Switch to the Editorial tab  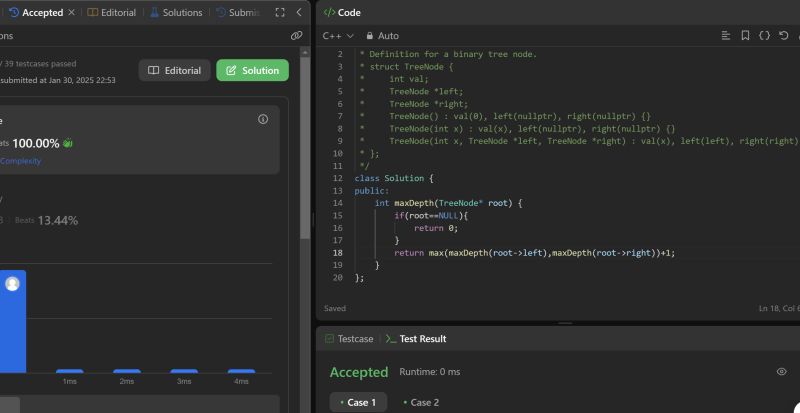[111, 12]
